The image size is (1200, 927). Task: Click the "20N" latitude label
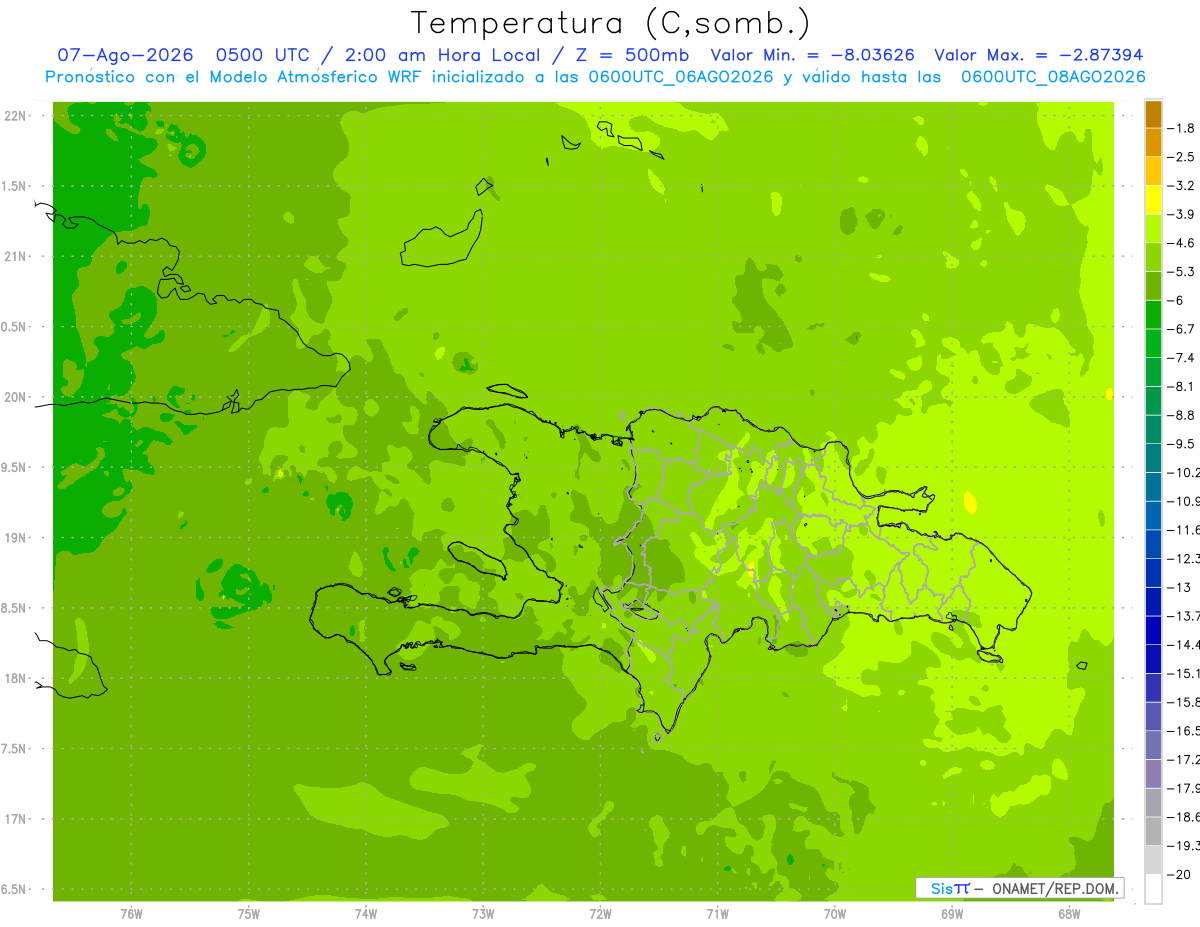click(17, 397)
